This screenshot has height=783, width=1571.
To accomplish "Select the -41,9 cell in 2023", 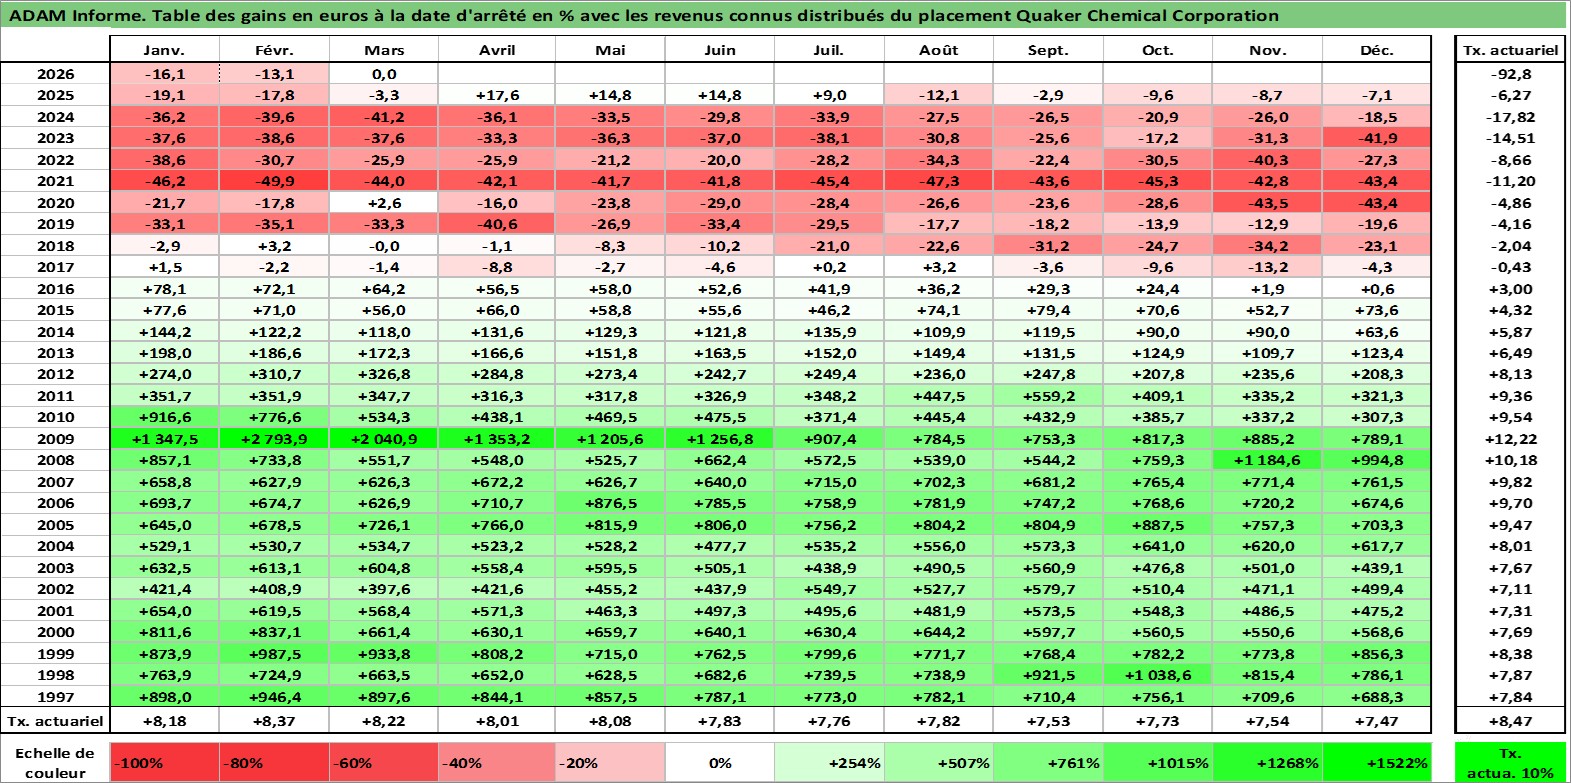I will point(1376,138).
